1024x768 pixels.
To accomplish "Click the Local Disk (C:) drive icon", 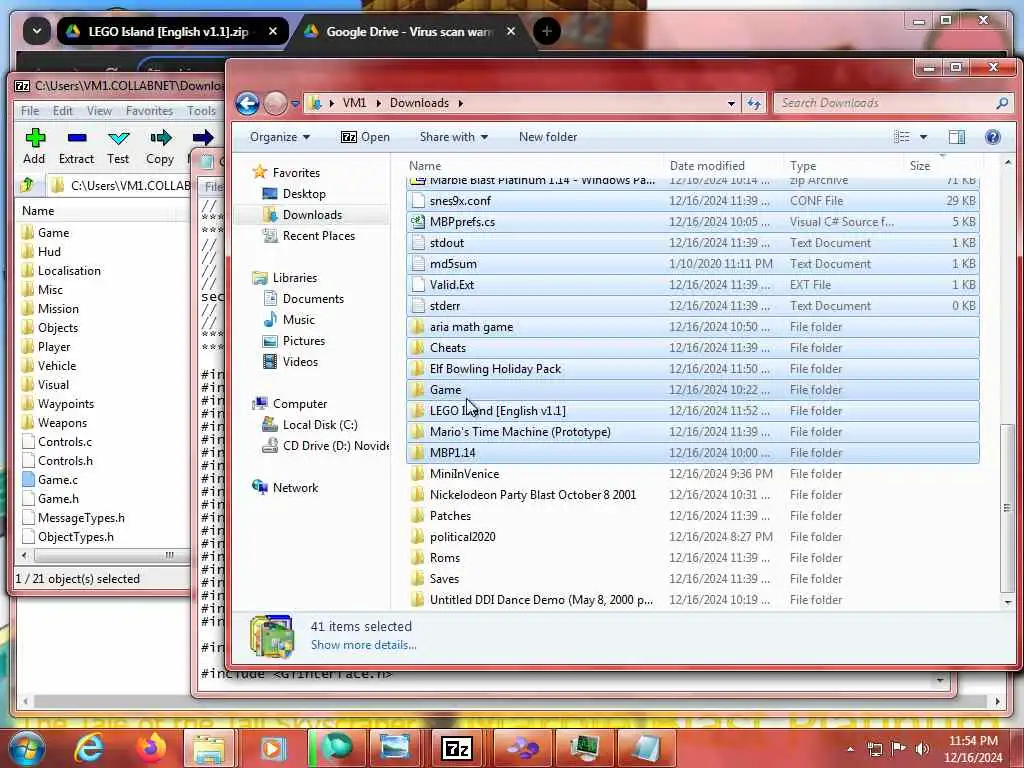I will point(270,425).
